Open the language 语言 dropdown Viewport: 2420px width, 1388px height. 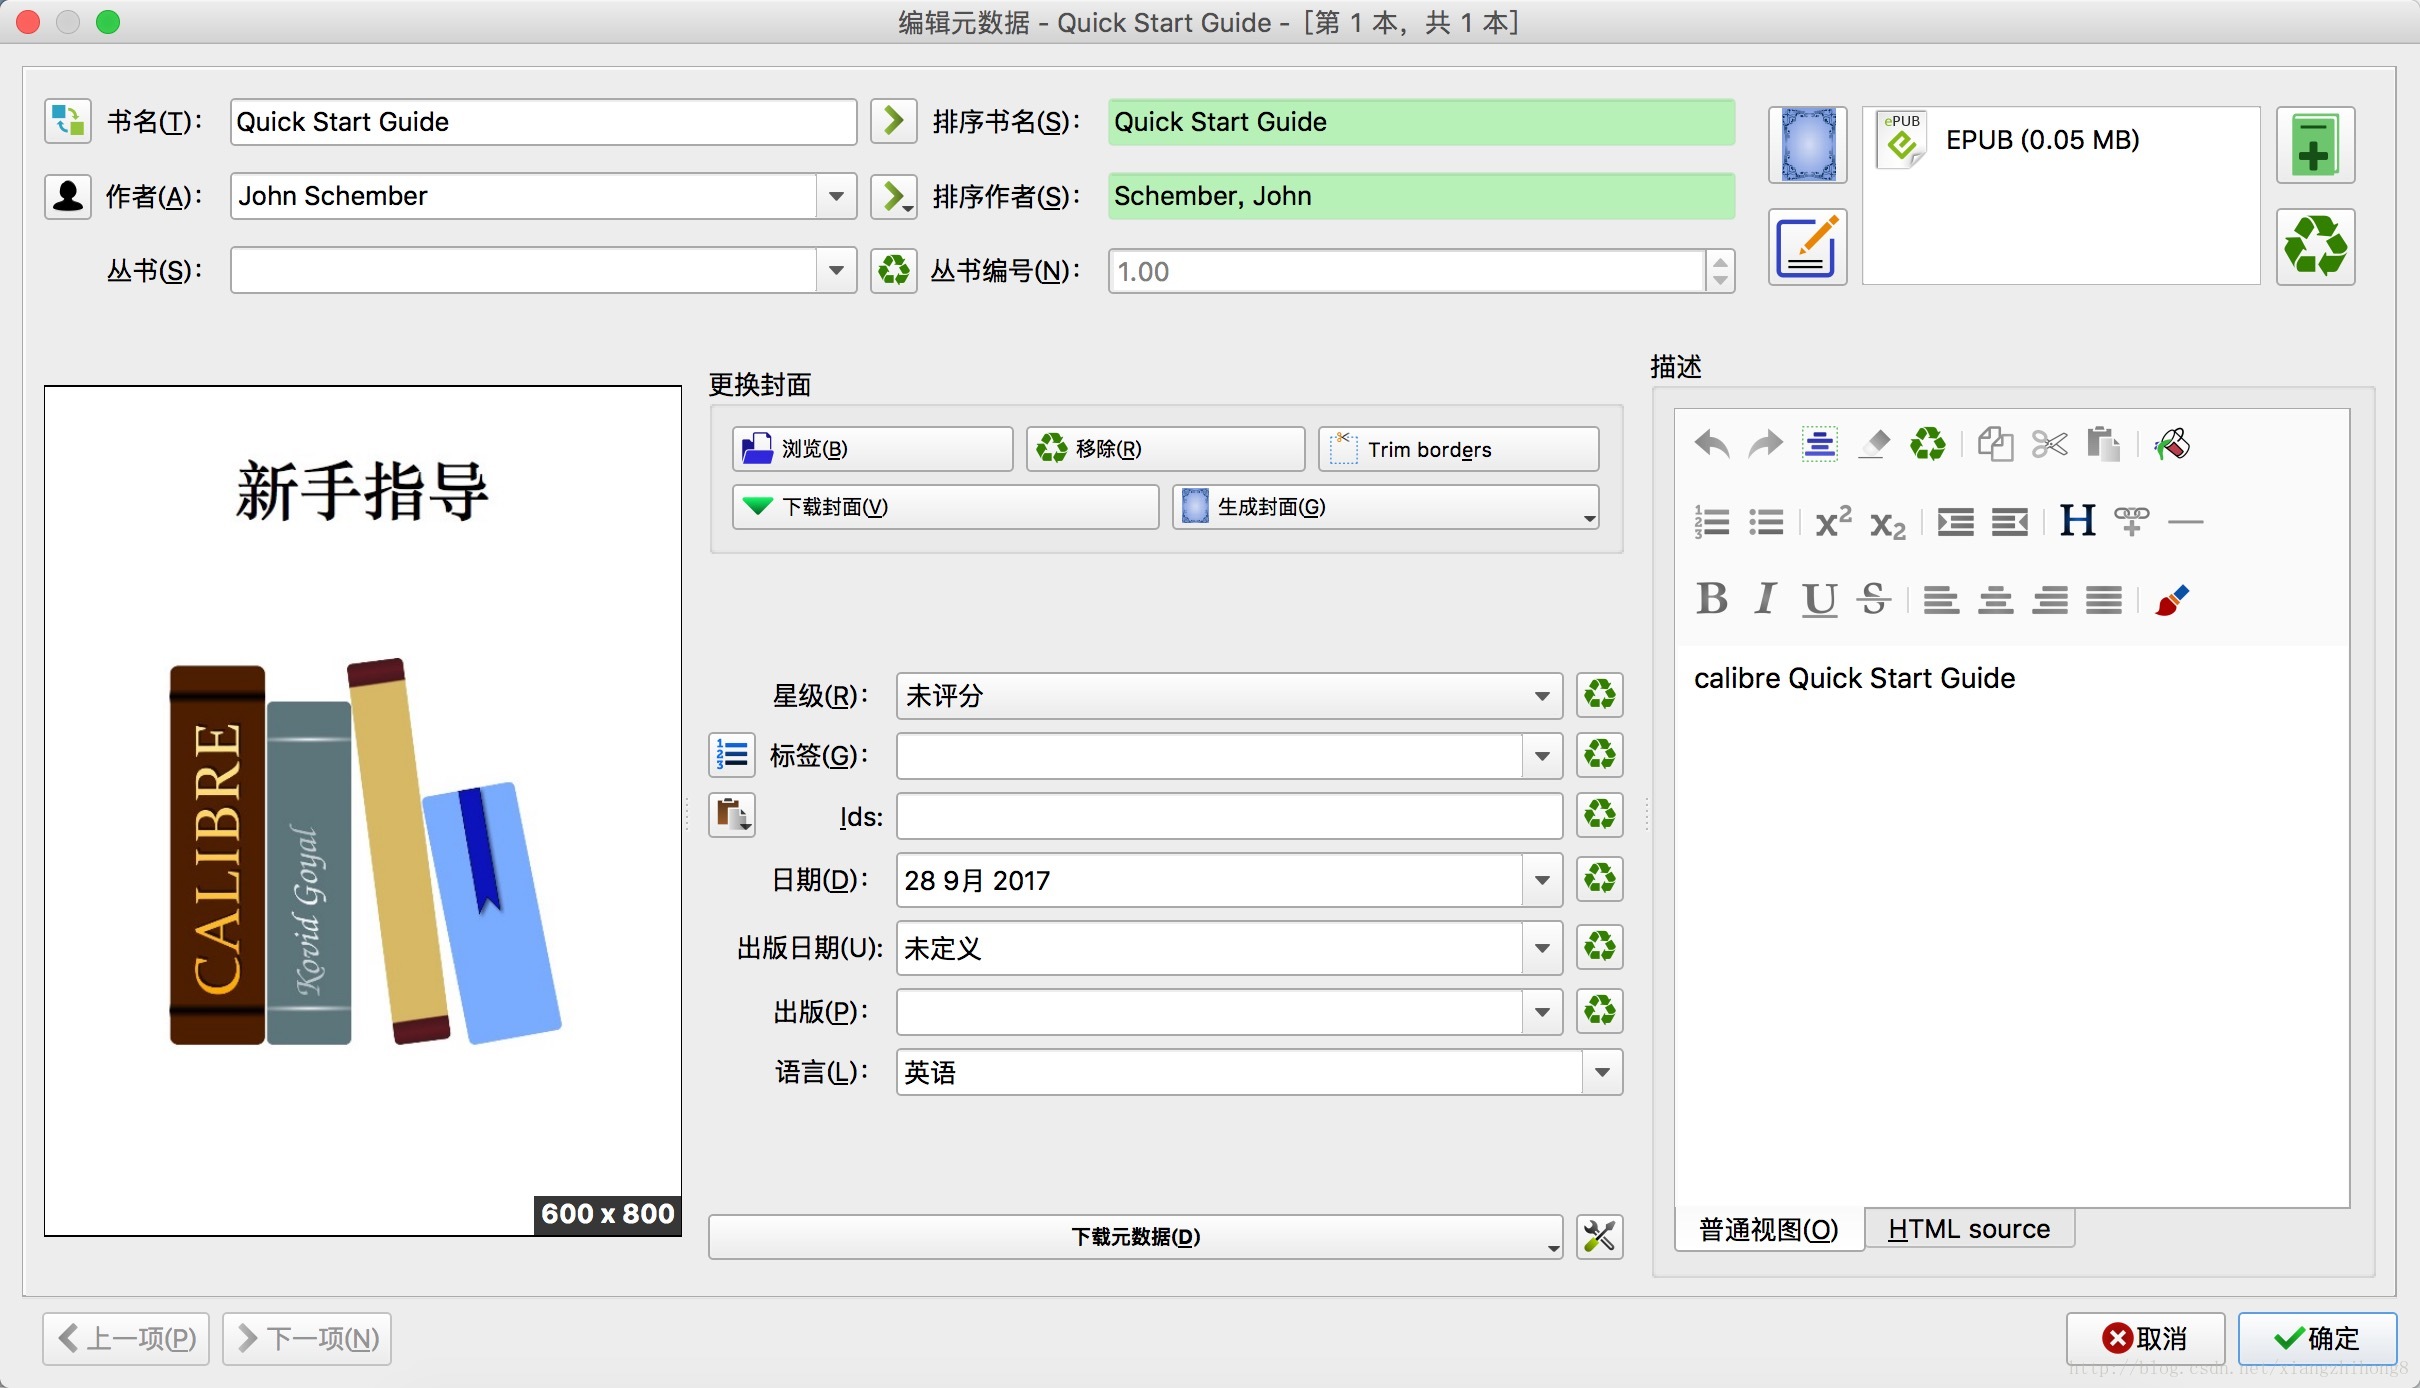click(x=1602, y=1072)
